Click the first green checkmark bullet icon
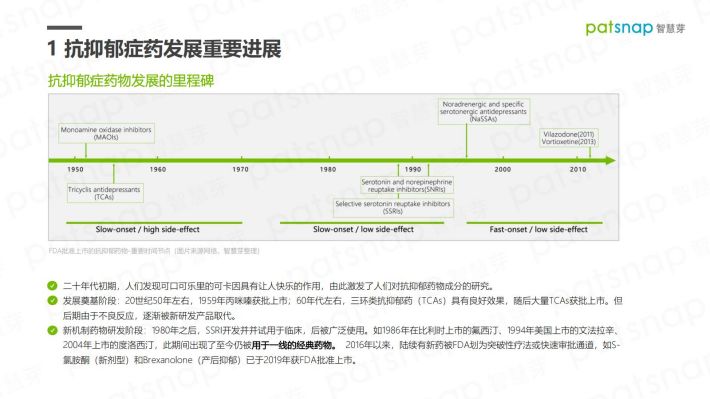Image resolution: width=710 pixels, height=399 pixels. tap(52, 286)
